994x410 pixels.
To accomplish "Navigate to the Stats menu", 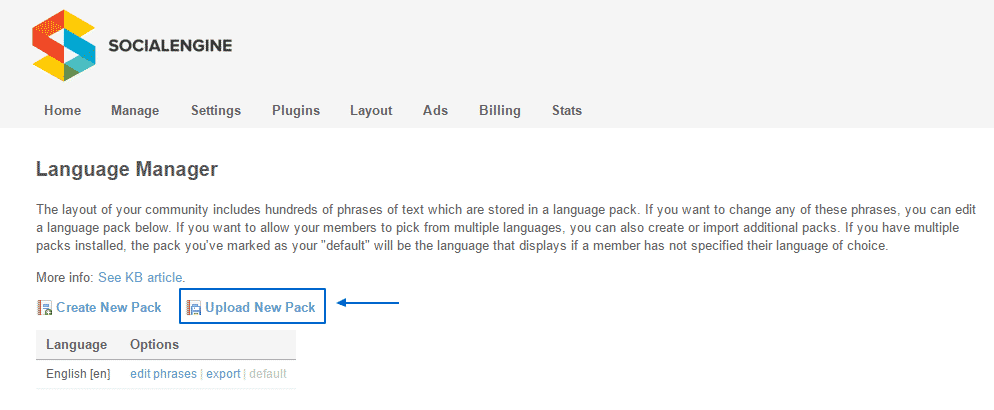I will (567, 110).
